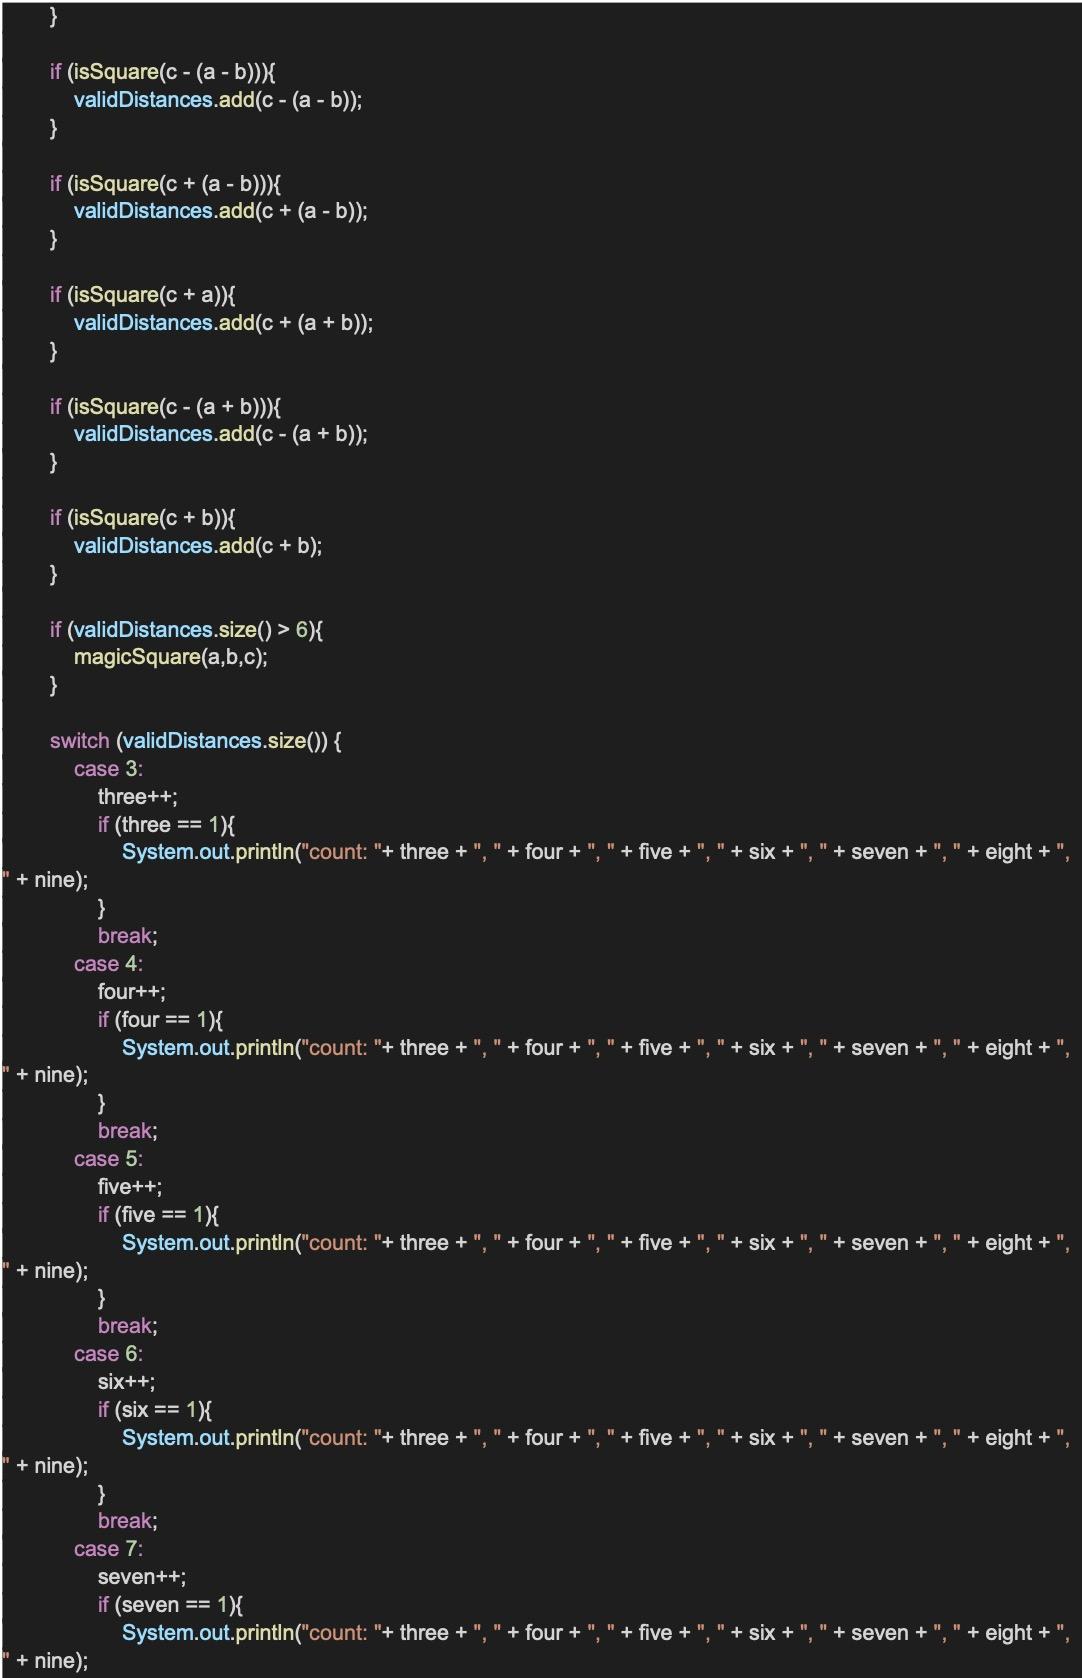The image size is (1082, 1678).
Task: Click the validDistances.add(c + (a + b)) line
Action: pyautogui.click(x=222, y=323)
